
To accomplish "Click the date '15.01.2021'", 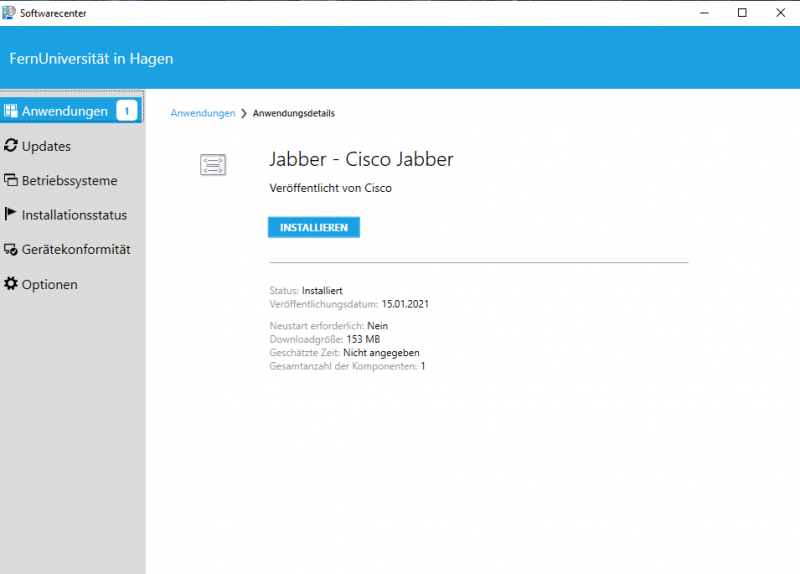I will point(405,304).
